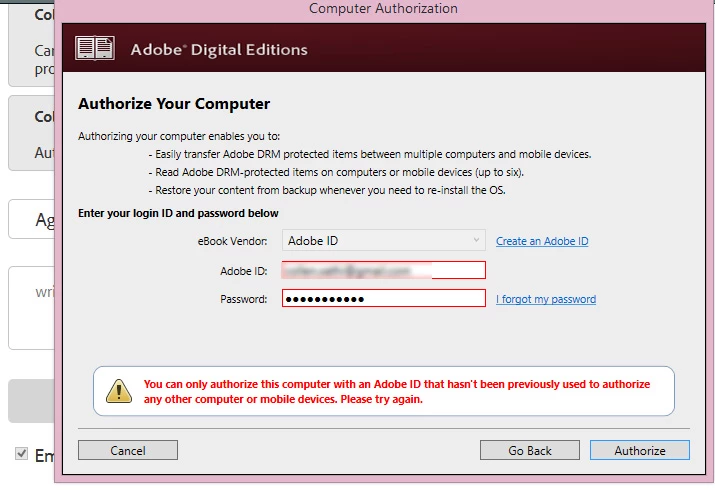Click the Go Back button
This screenshot has height=499, width=715.
(530, 450)
